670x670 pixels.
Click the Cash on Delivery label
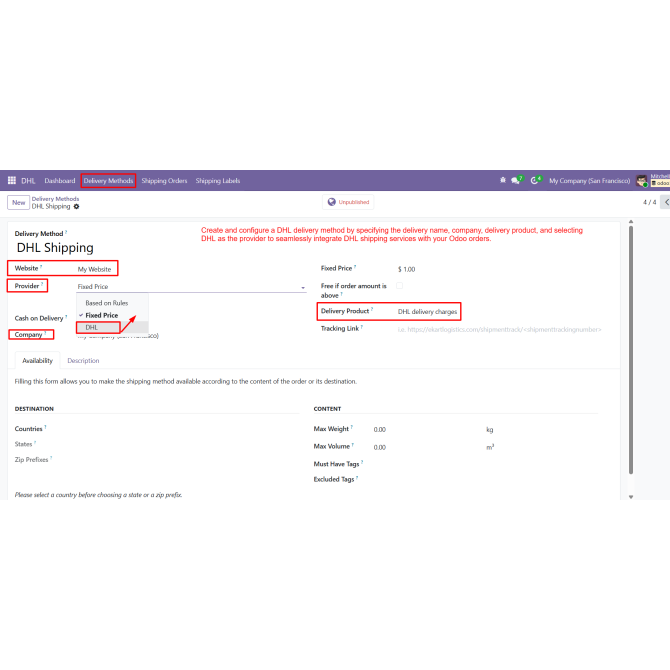(39, 318)
